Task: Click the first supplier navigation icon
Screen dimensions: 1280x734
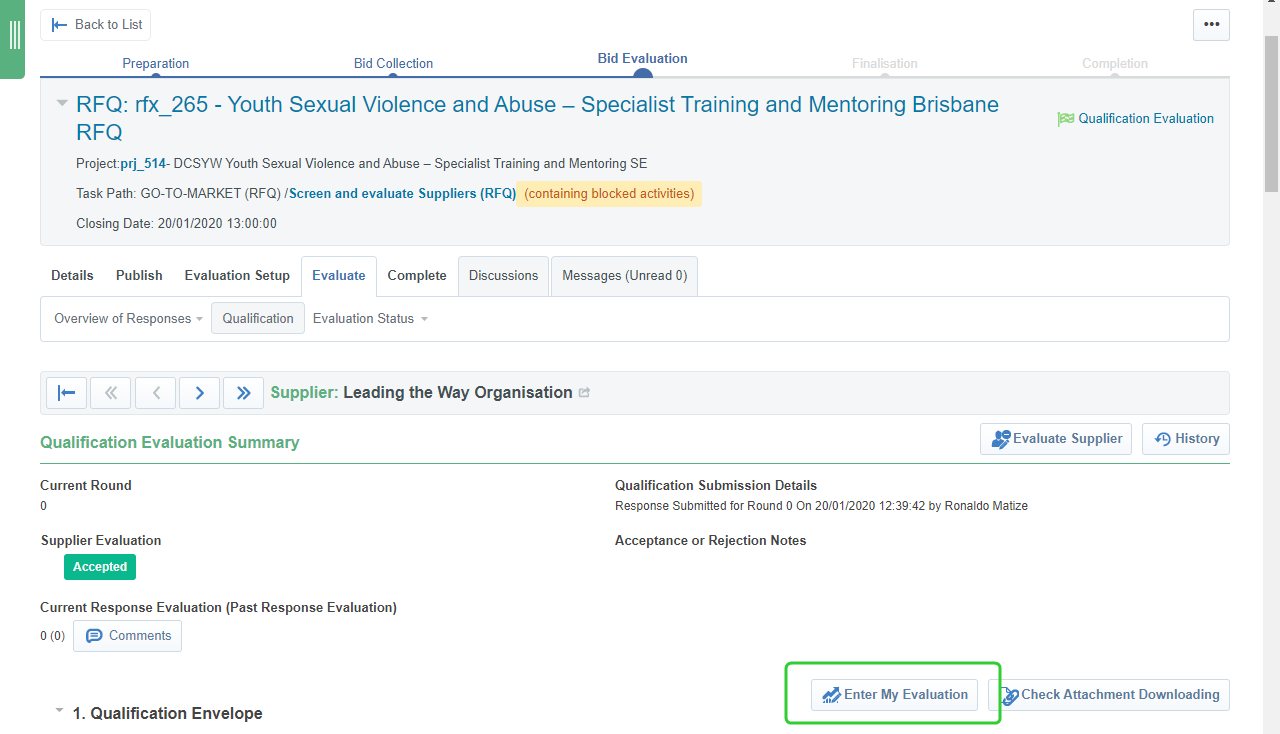Action: pos(67,393)
